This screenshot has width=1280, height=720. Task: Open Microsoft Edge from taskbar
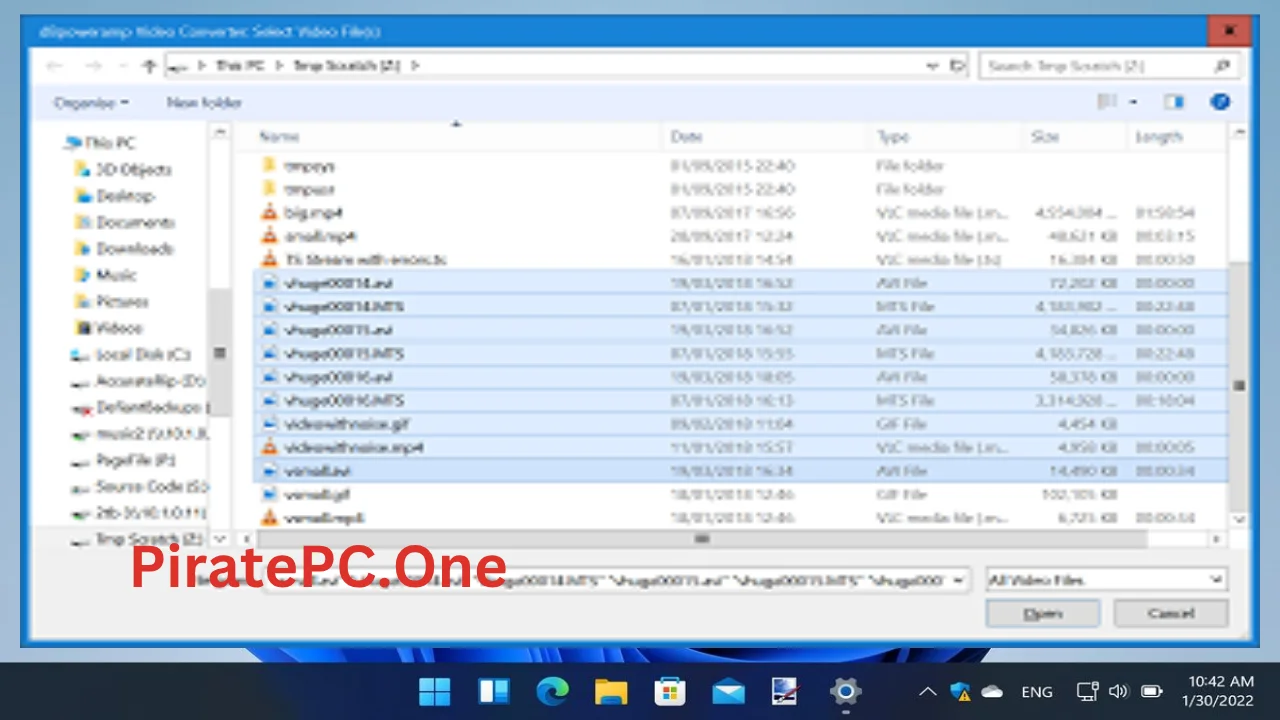pos(552,691)
